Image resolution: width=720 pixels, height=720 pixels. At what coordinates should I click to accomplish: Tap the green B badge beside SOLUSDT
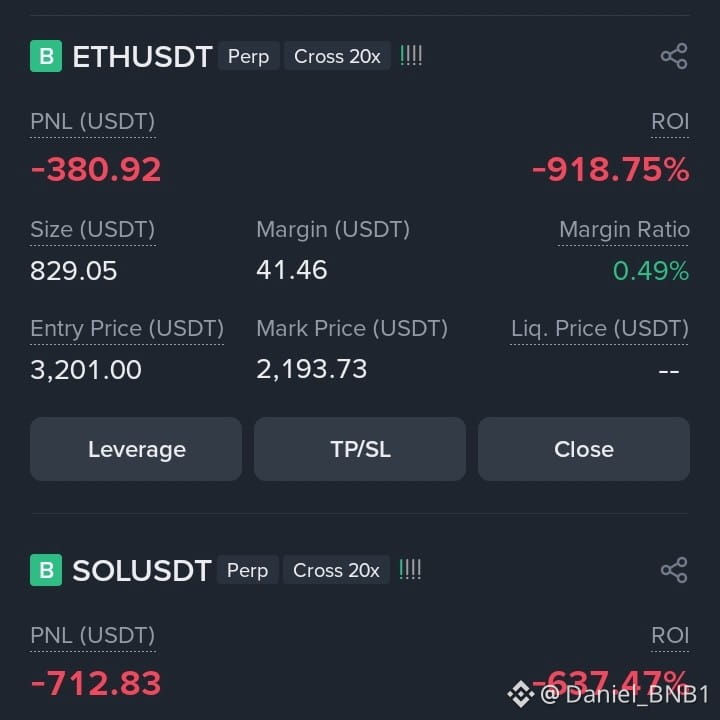[x=46, y=570]
